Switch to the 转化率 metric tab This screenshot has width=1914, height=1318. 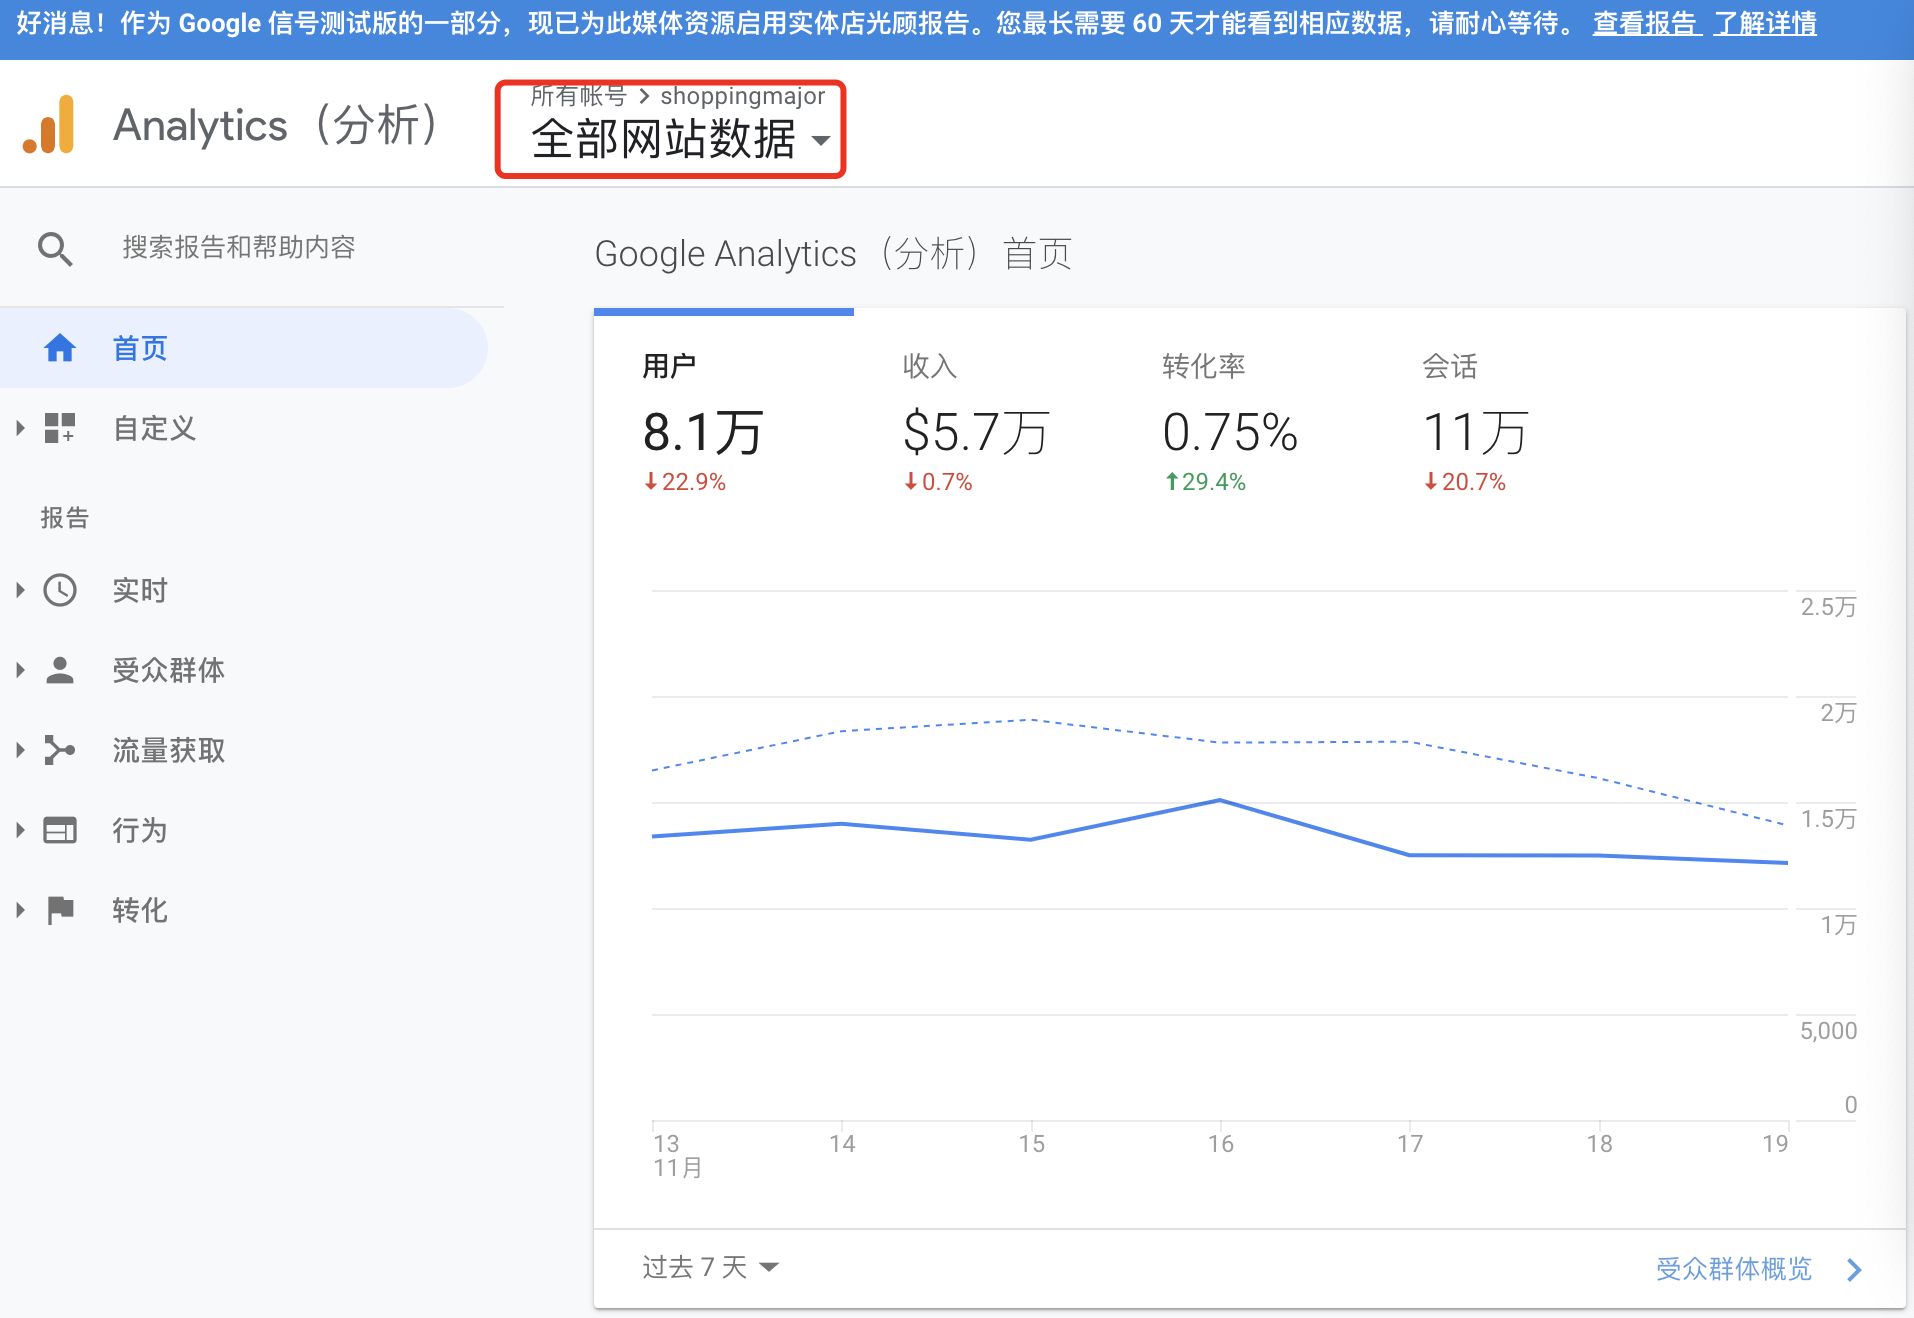click(x=1230, y=422)
